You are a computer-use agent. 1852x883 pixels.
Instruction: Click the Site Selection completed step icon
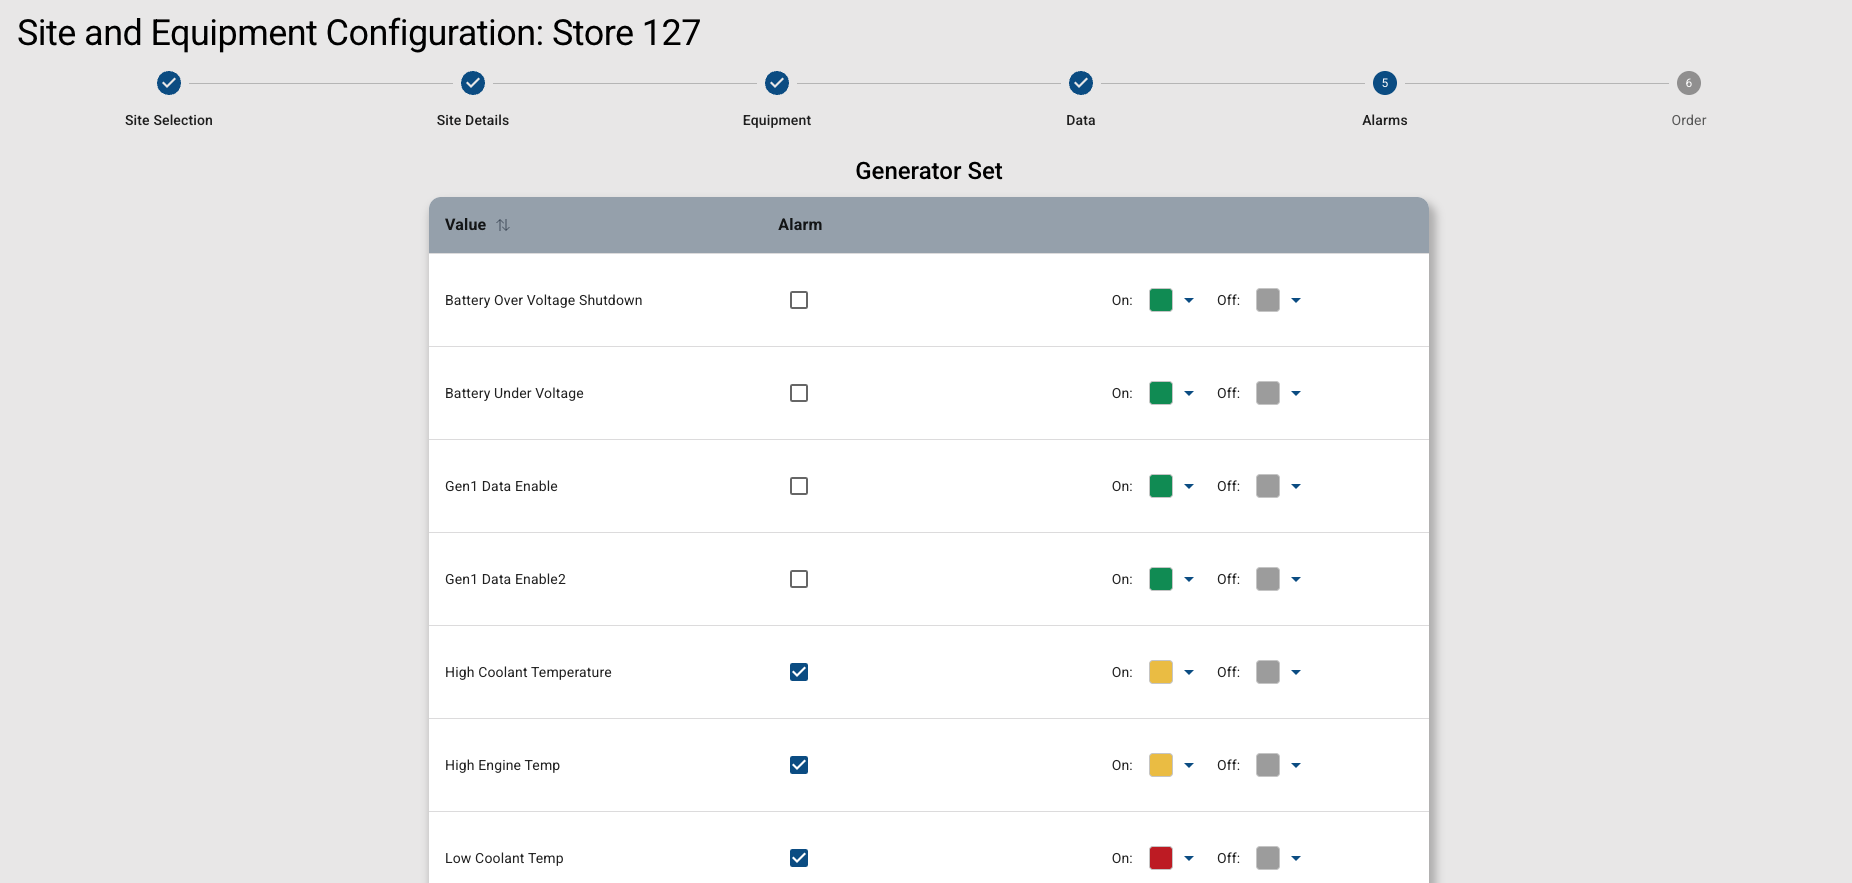point(169,83)
